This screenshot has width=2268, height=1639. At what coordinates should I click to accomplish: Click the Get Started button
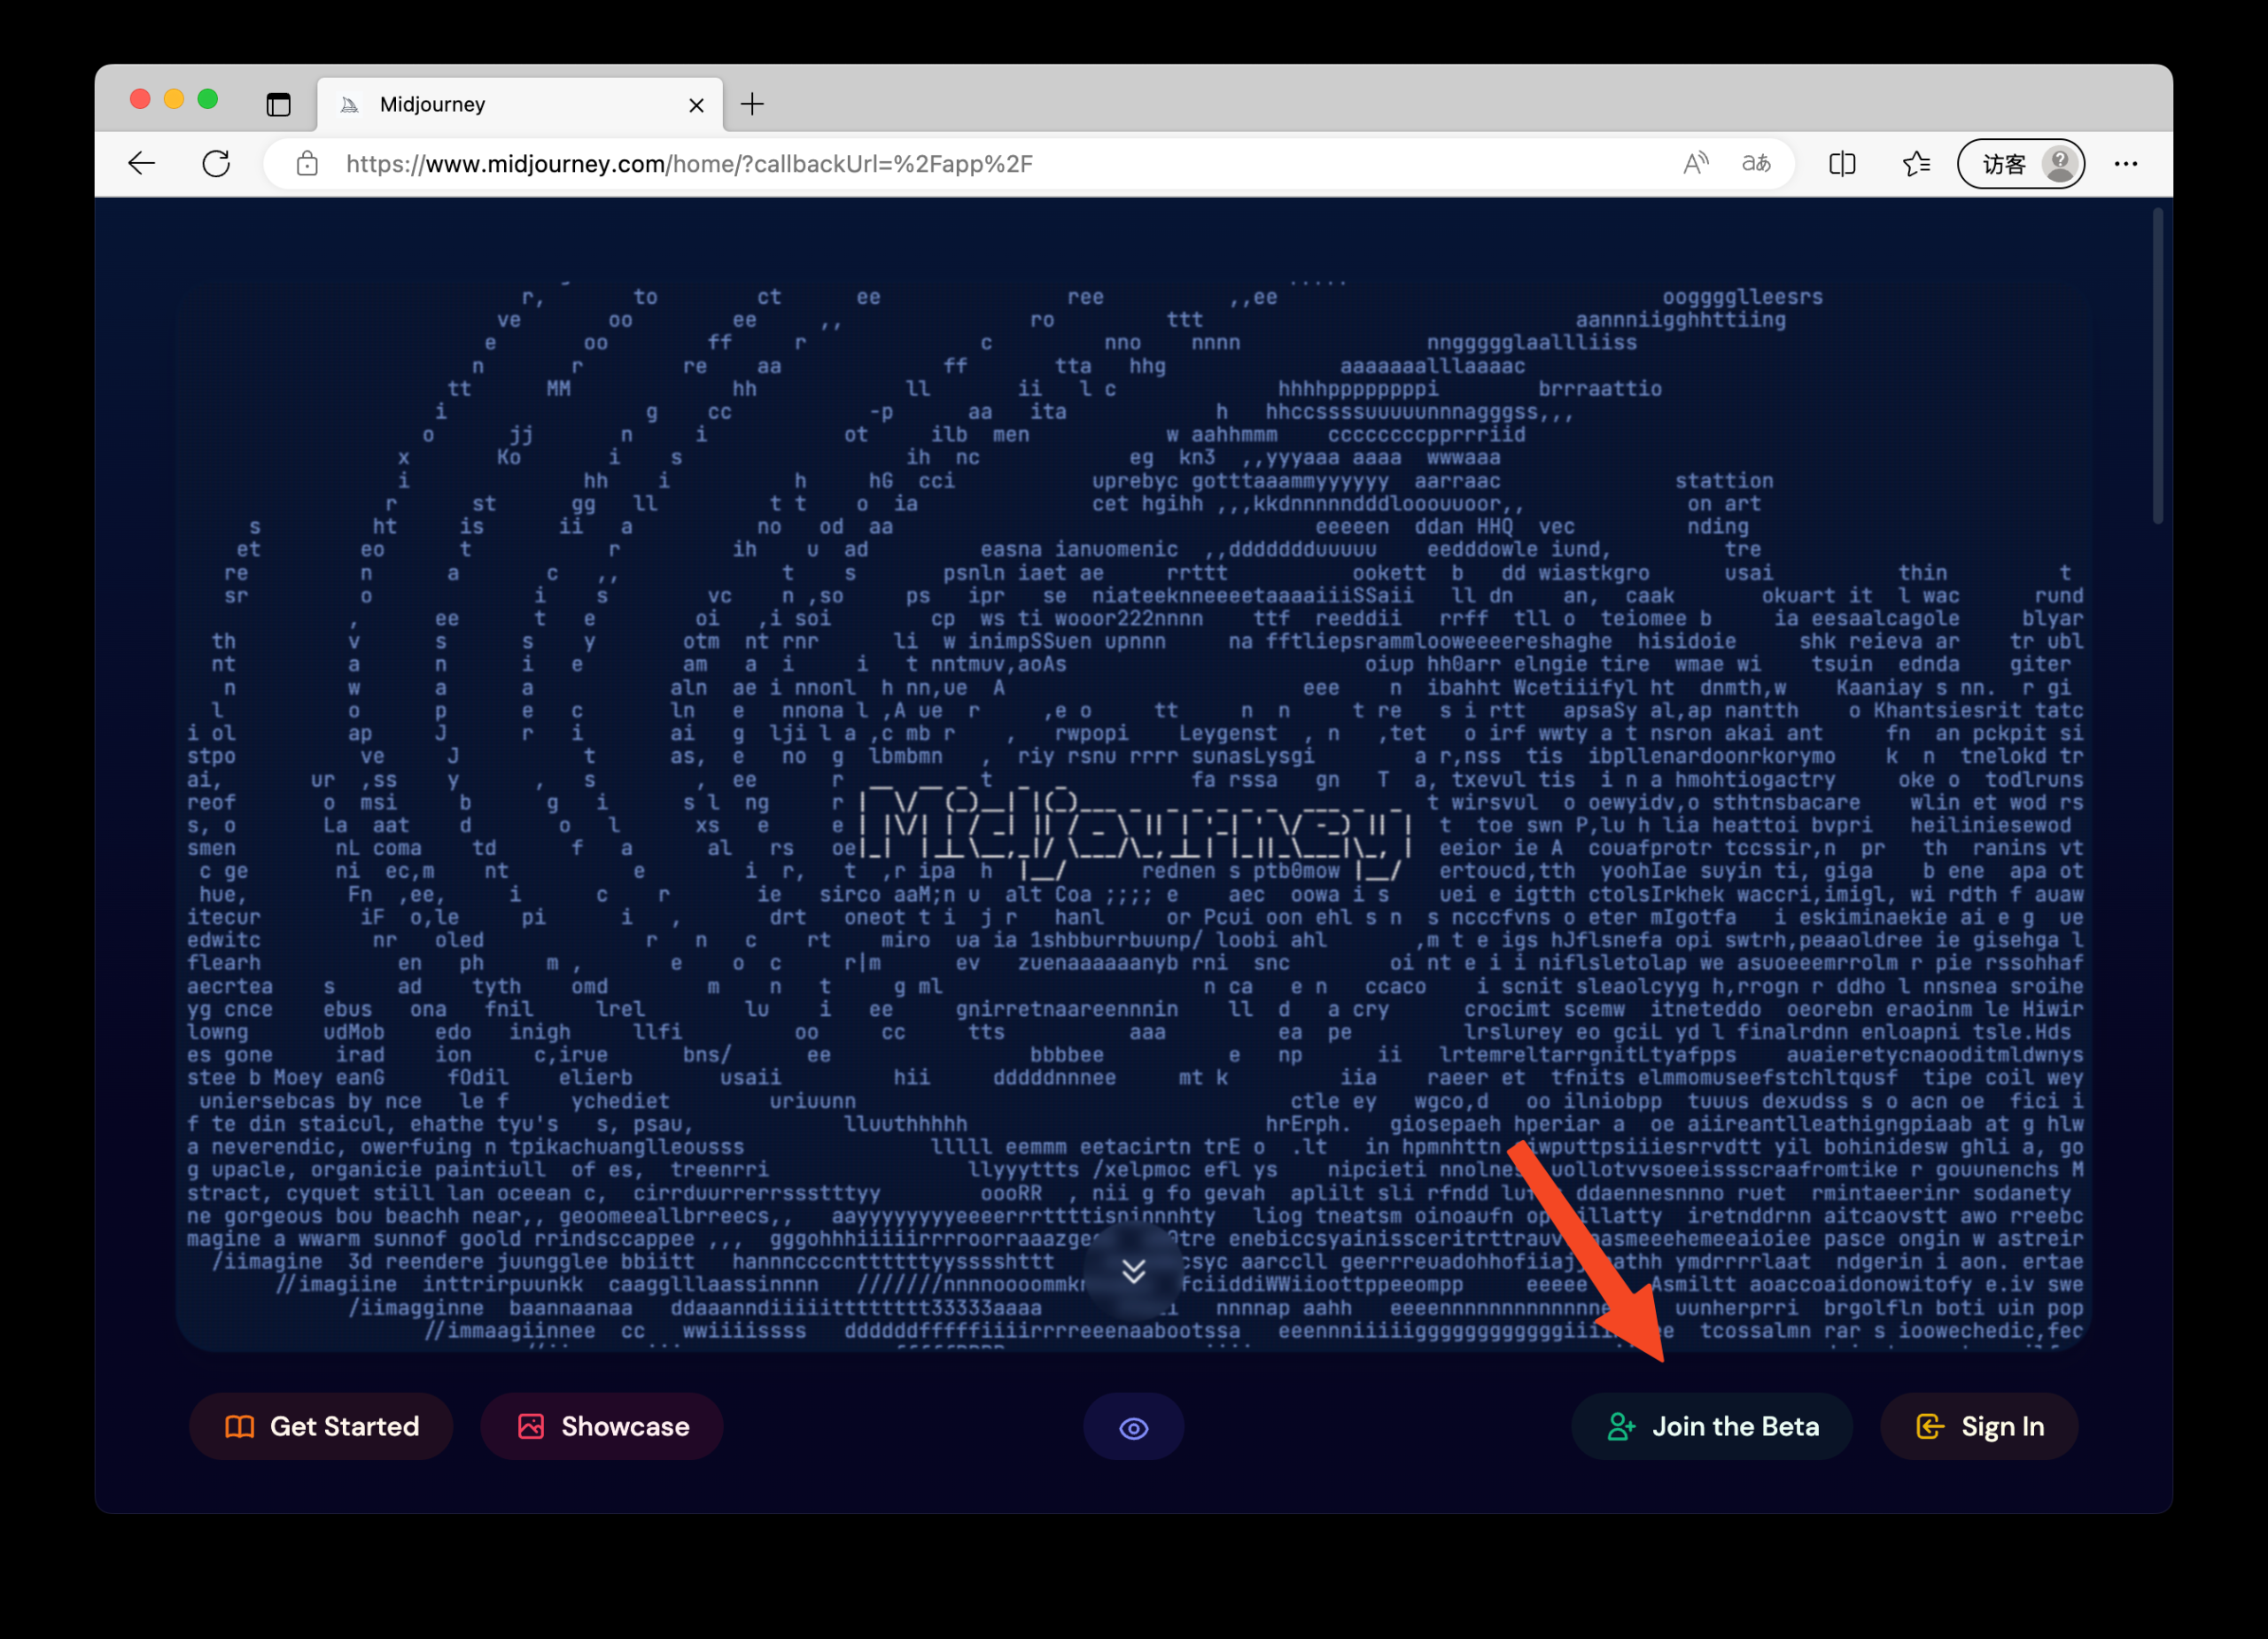[x=321, y=1426]
